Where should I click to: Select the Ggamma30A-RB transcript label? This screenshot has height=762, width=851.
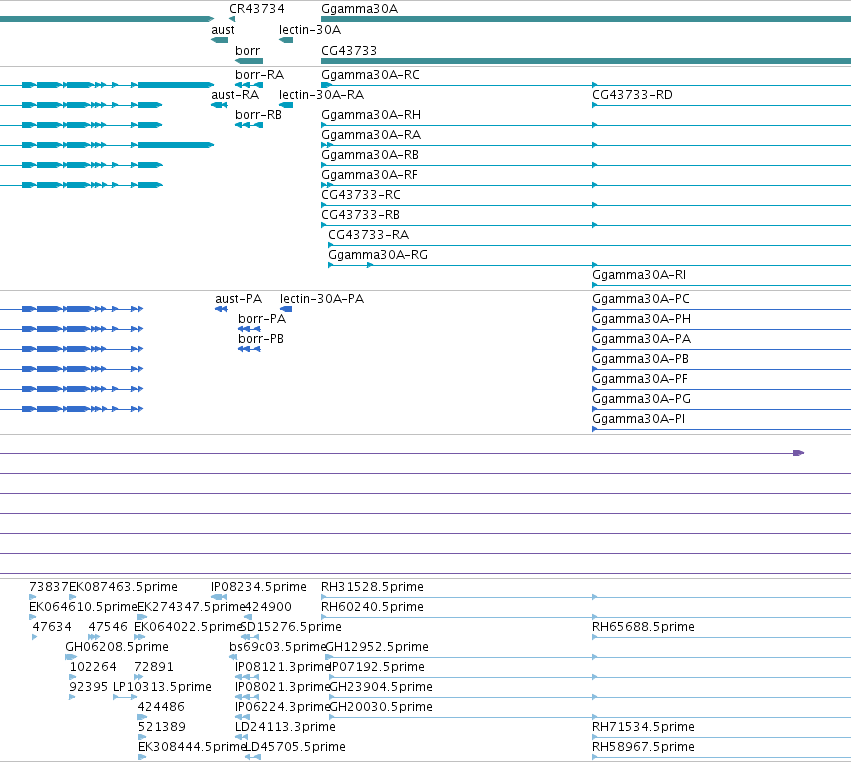[x=370, y=155]
